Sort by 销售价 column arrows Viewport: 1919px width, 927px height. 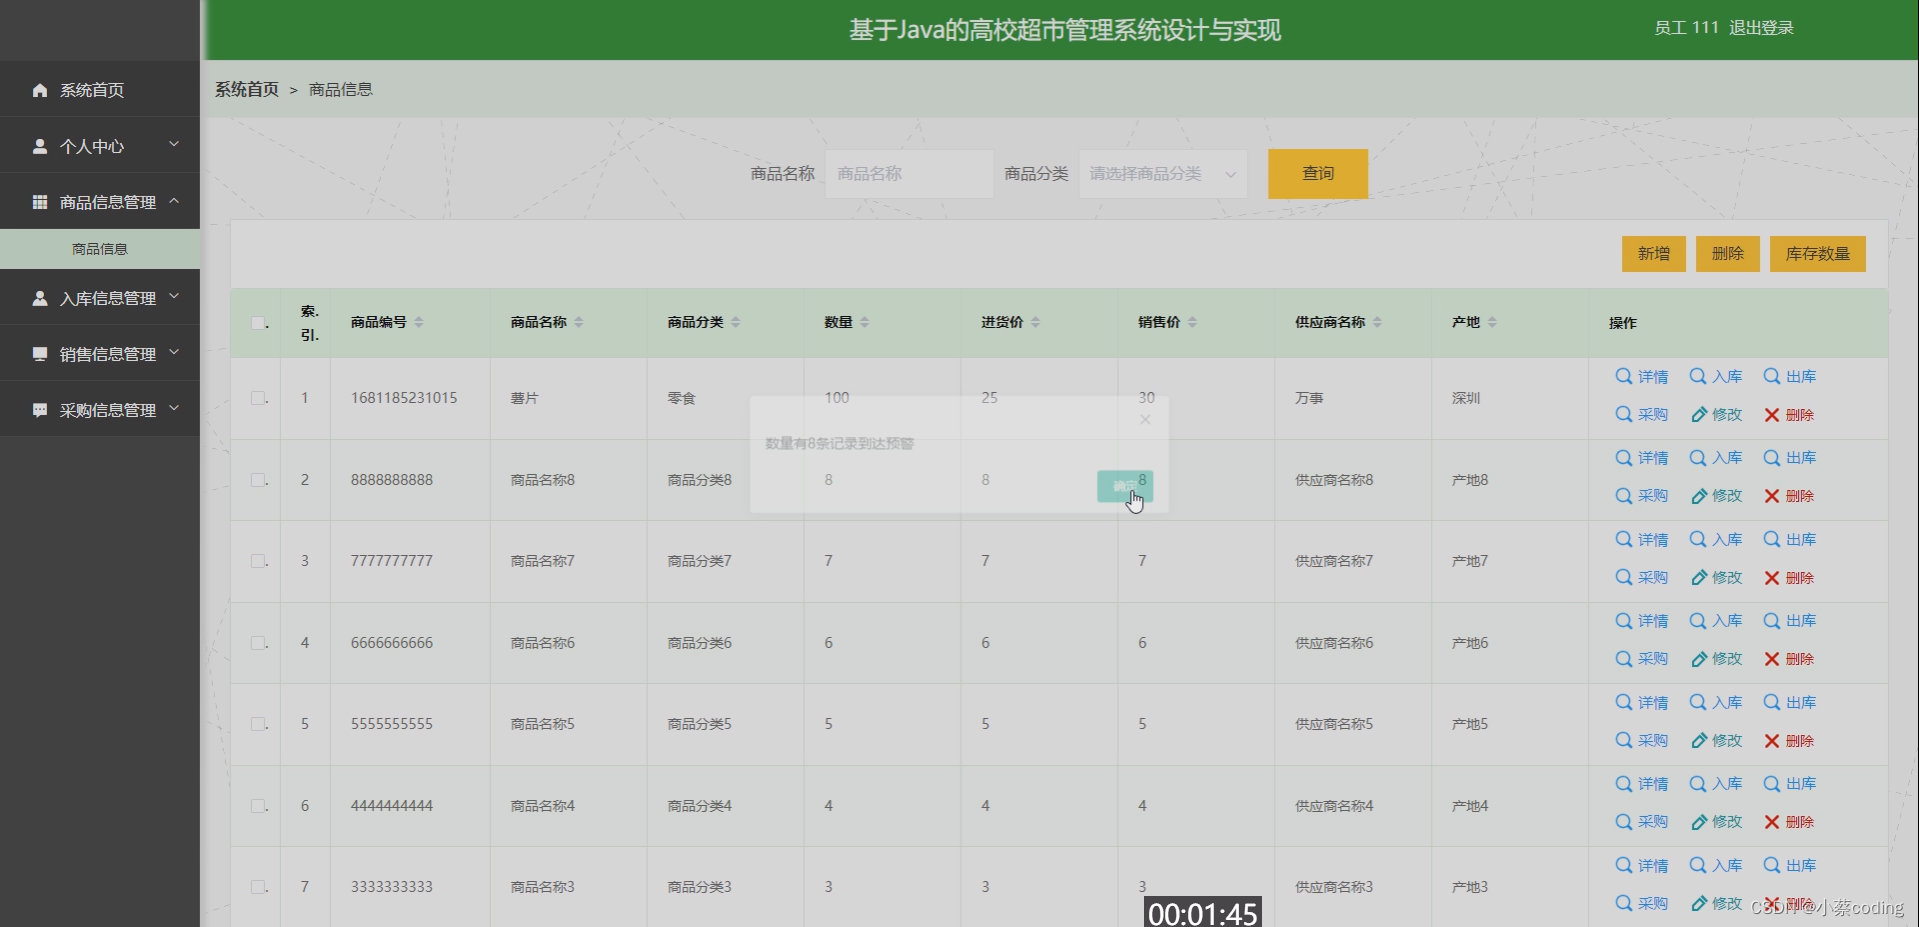[1193, 322]
